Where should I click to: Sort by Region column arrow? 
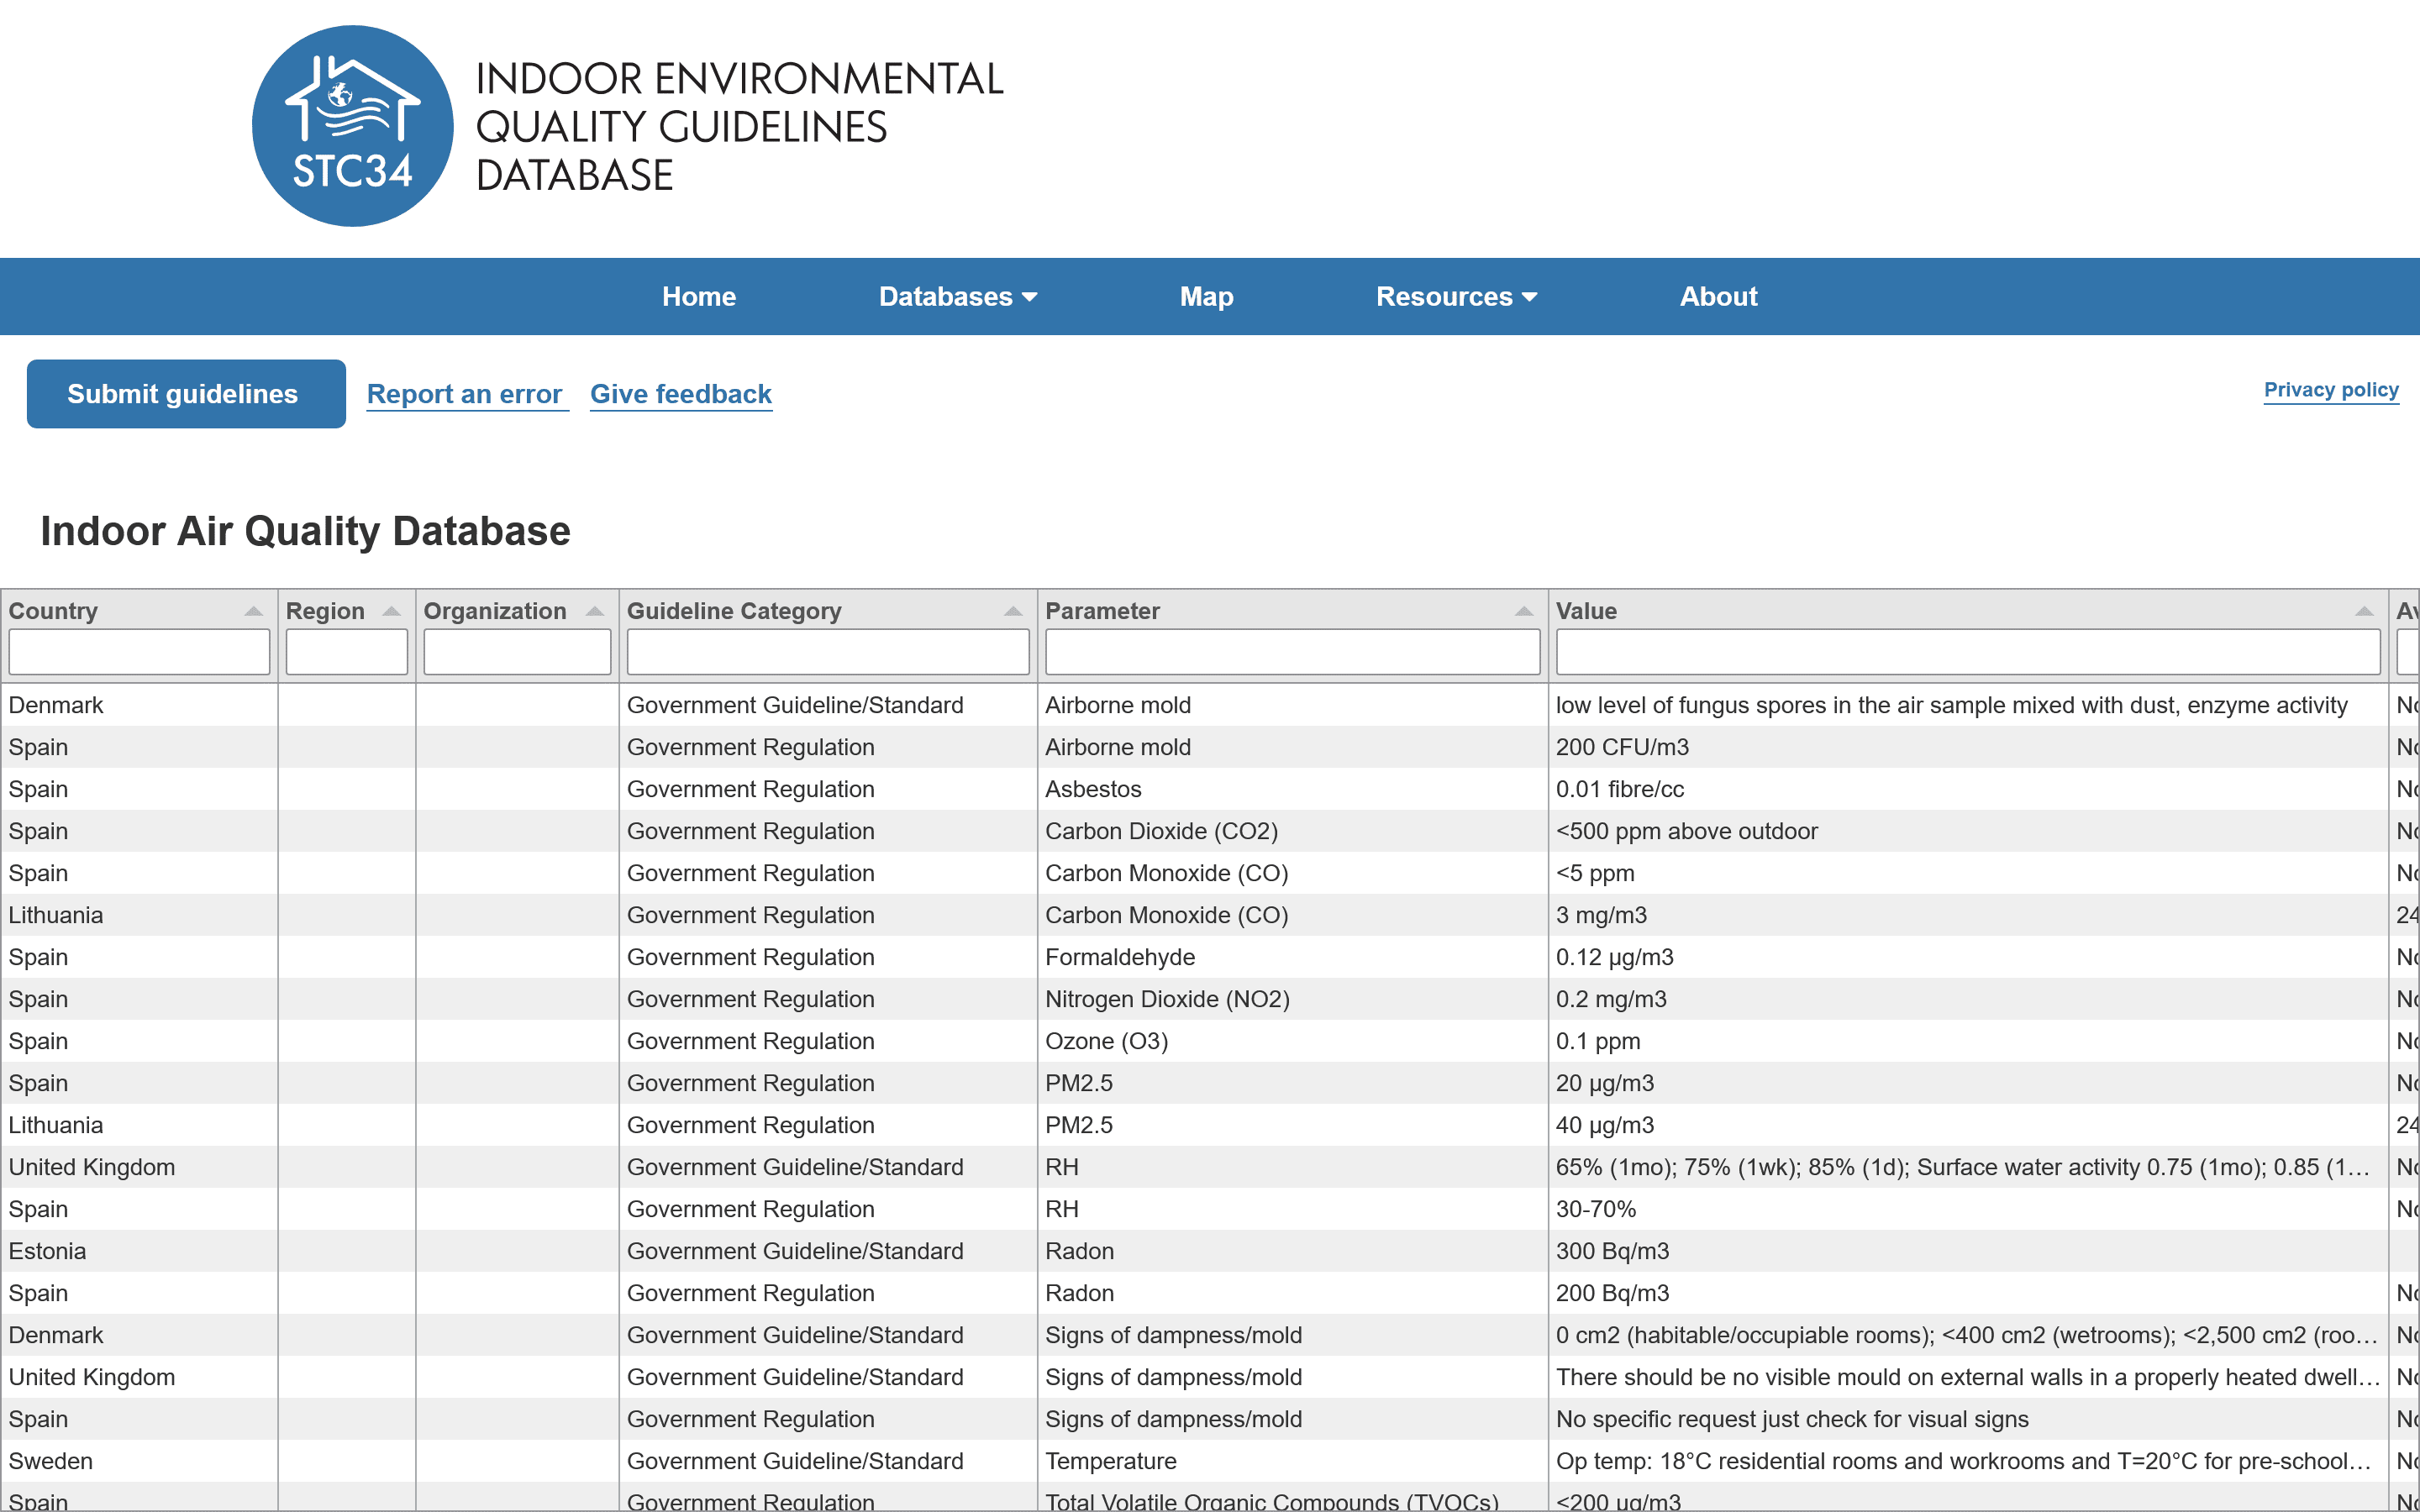(x=392, y=611)
